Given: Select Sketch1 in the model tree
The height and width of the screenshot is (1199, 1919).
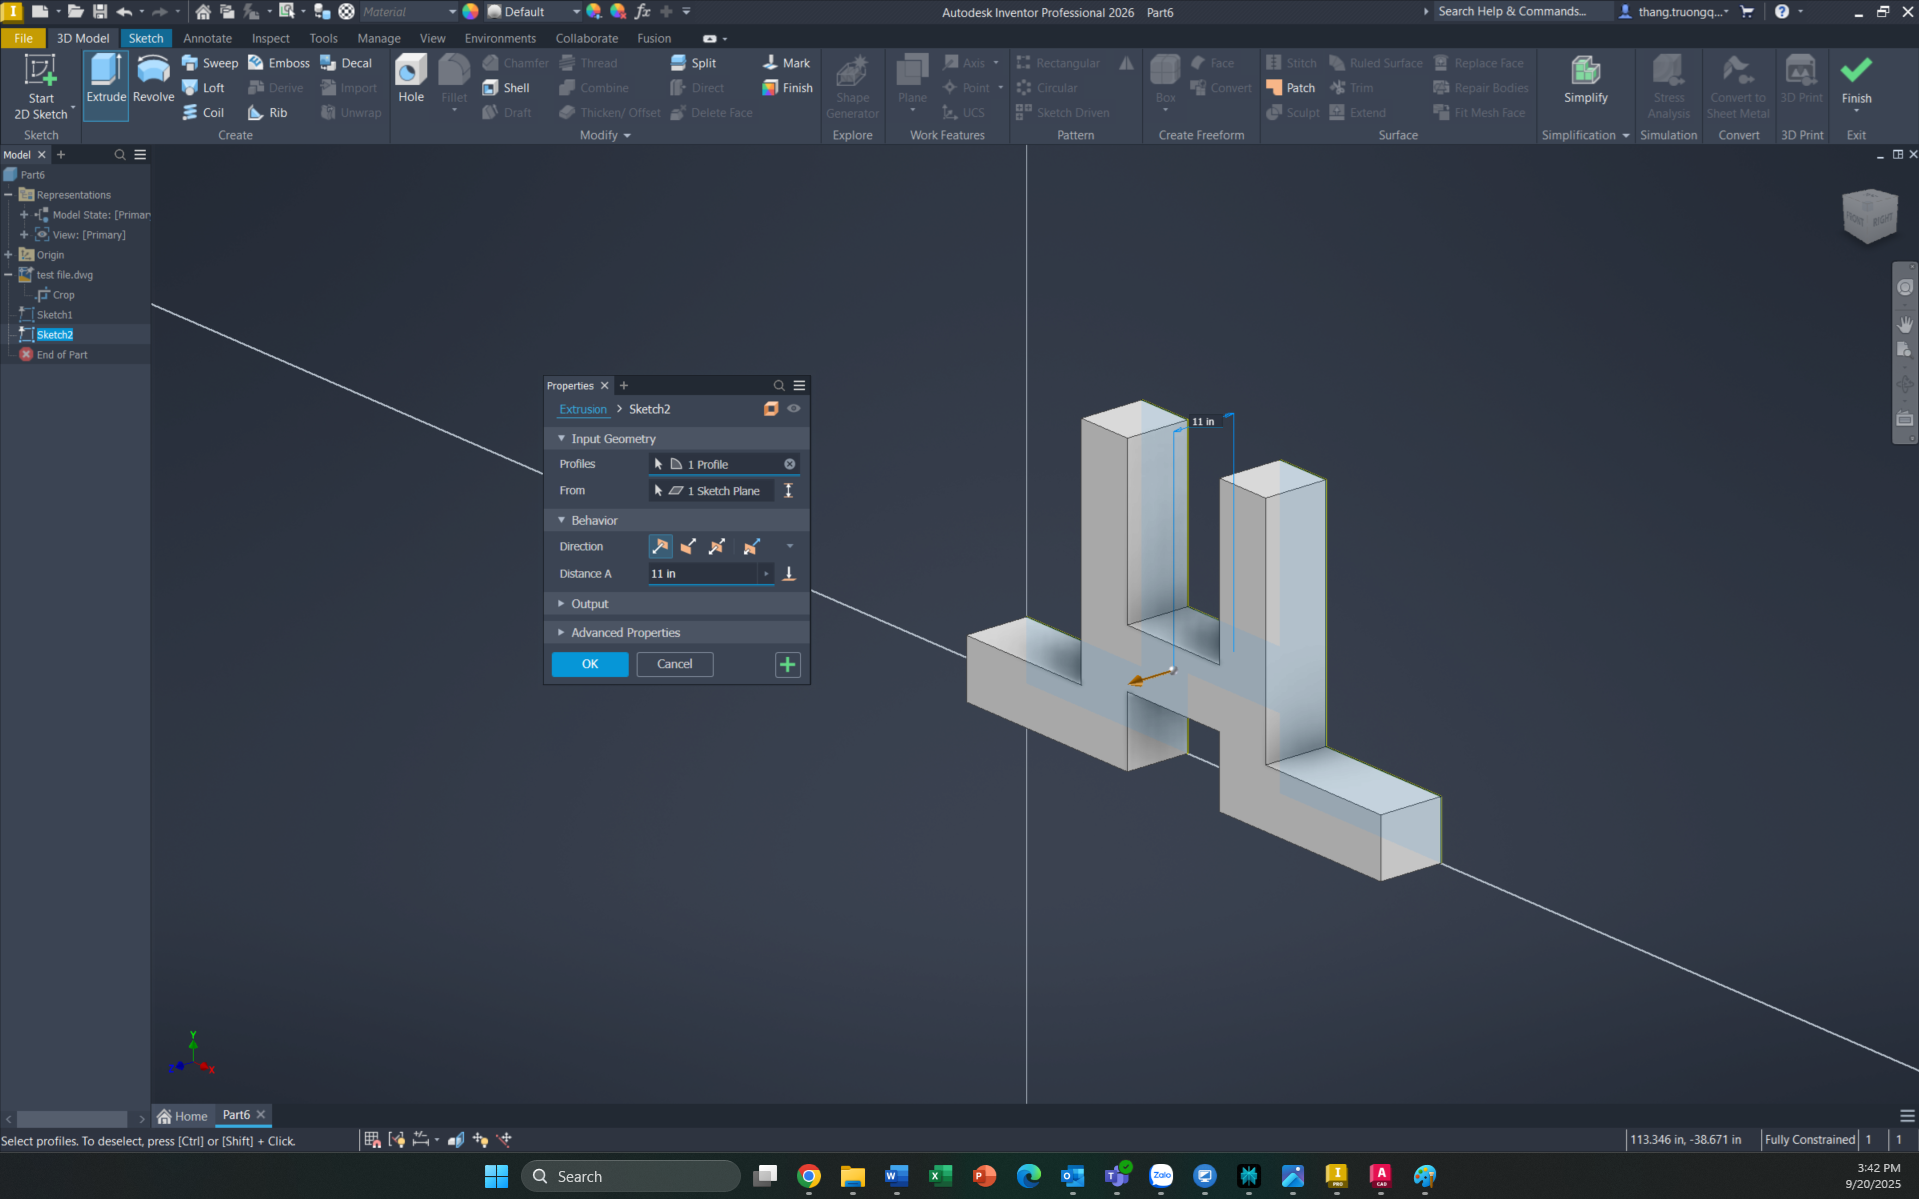Looking at the screenshot, I should pyautogui.click(x=54, y=315).
